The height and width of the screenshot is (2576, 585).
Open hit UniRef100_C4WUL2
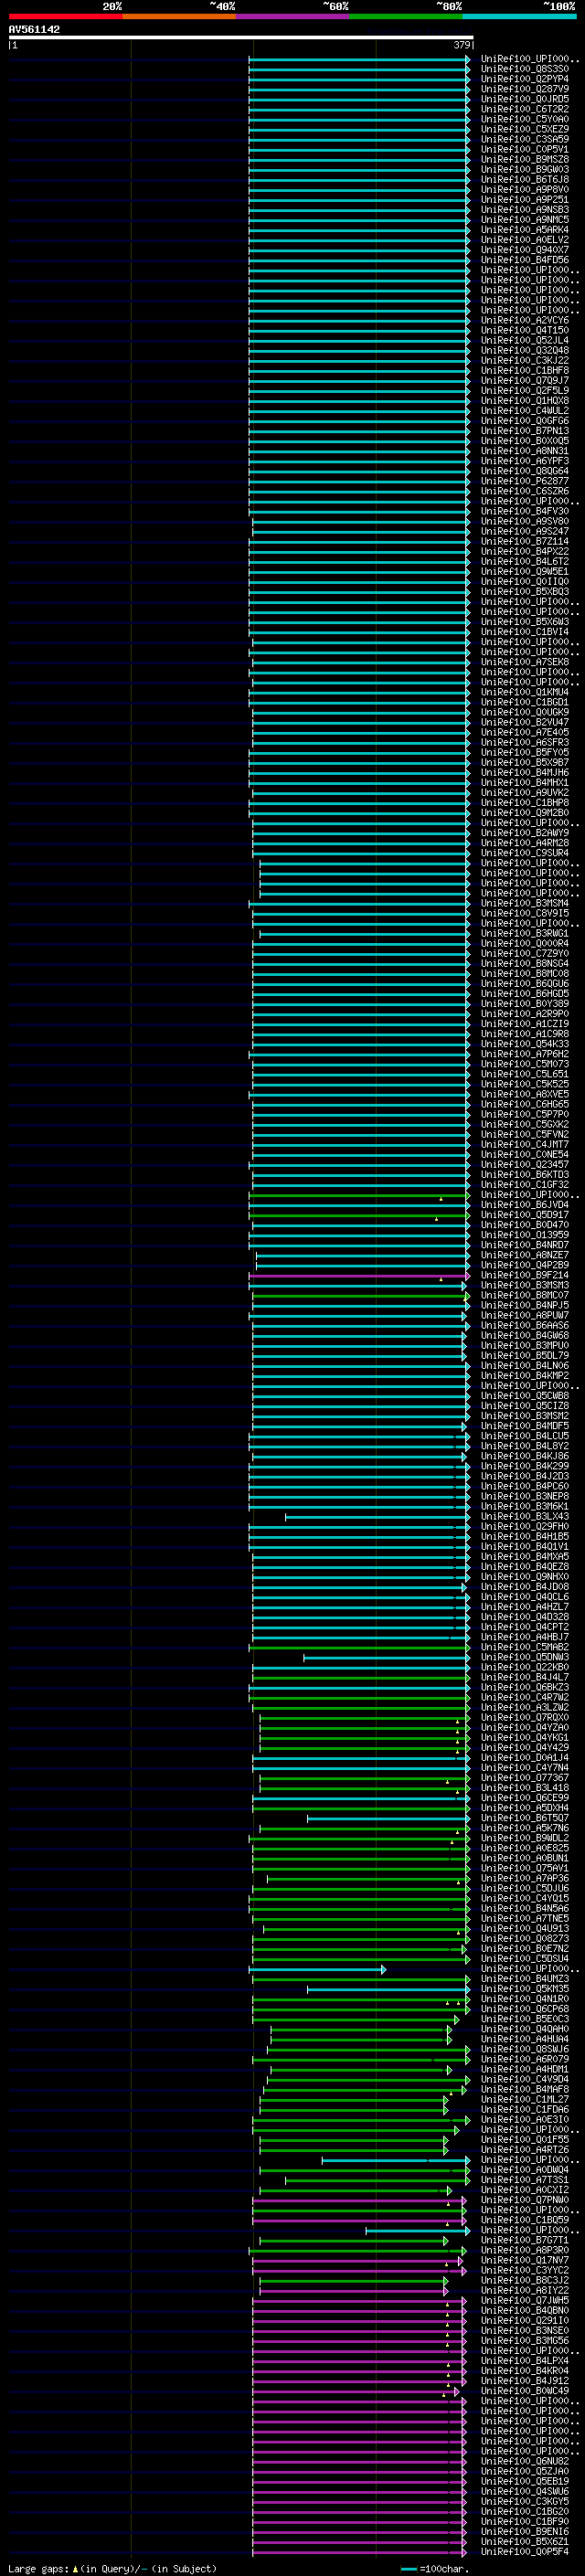click(x=524, y=410)
